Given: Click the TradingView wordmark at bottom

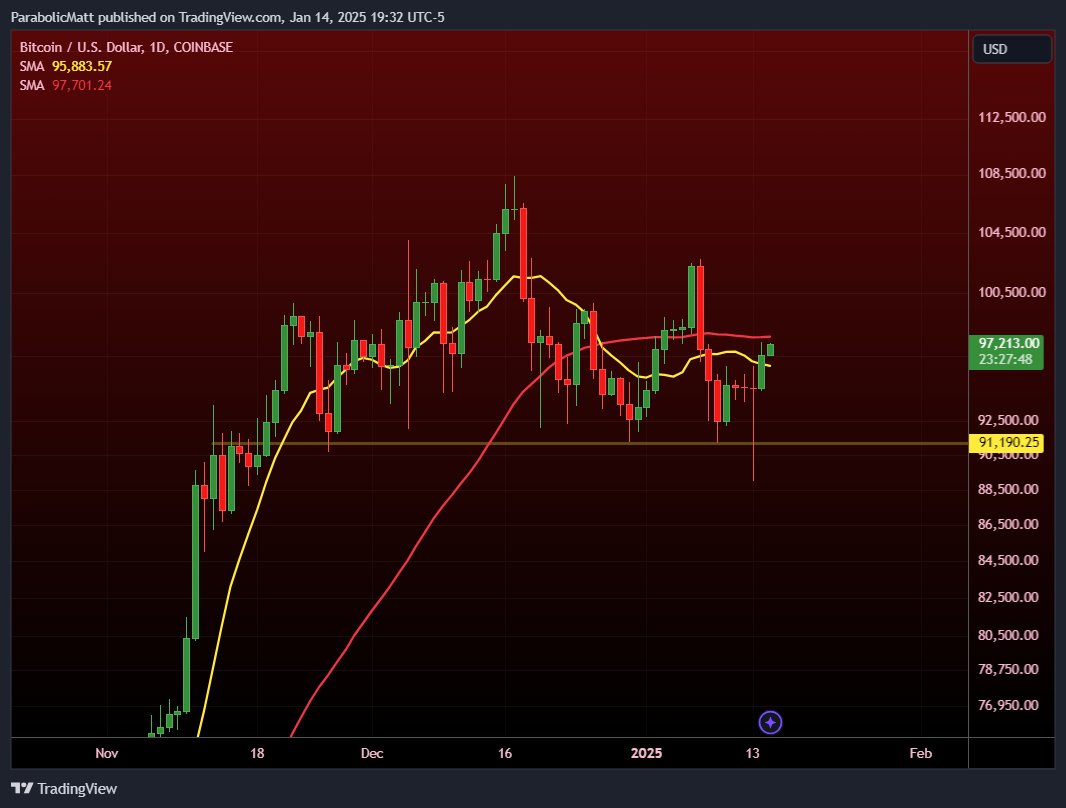Looking at the screenshot, I should click(x=77, y=788).
